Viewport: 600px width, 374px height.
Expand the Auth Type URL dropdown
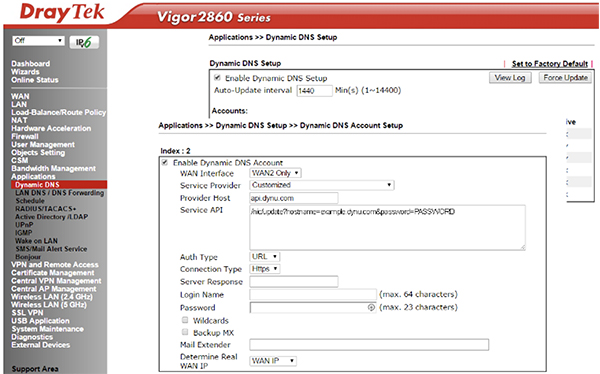click(265, 256)
